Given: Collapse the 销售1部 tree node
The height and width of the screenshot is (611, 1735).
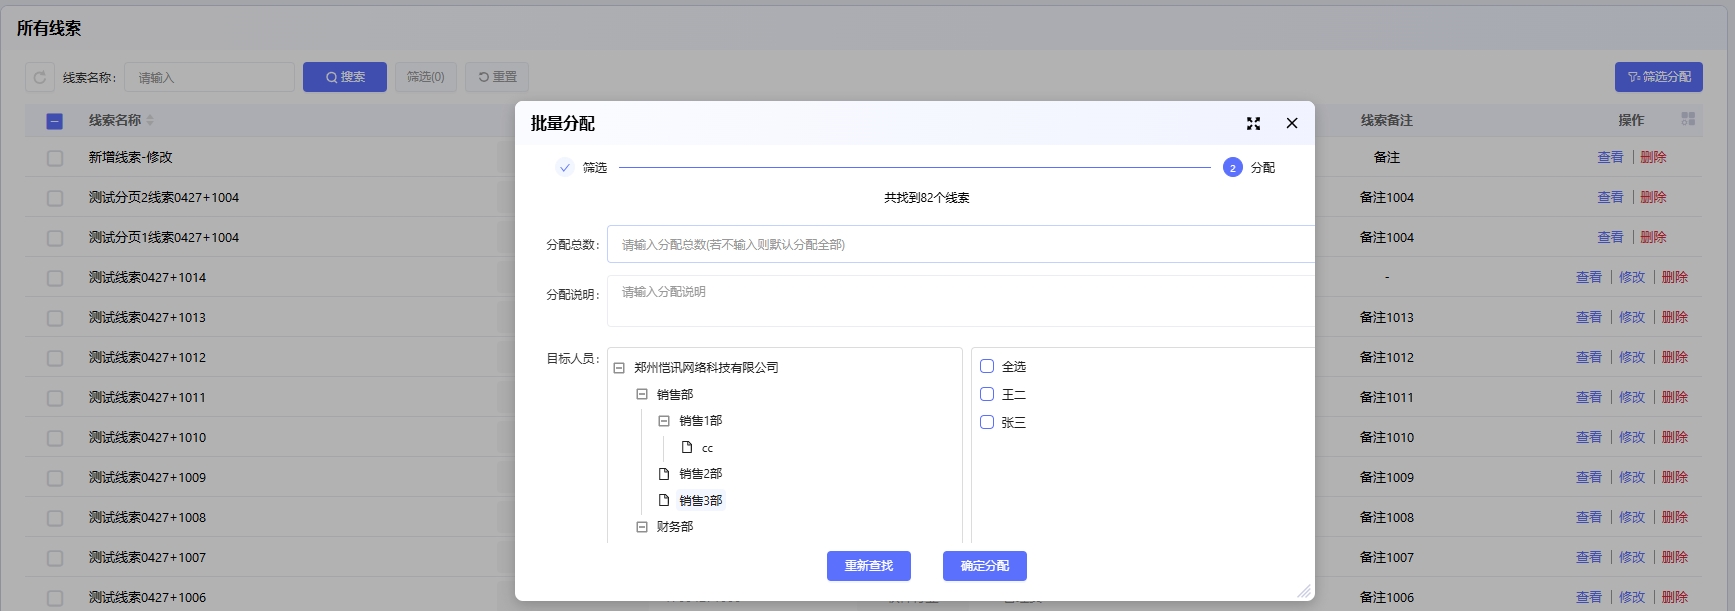Looking at the screenshot, I should coord(664,421).
